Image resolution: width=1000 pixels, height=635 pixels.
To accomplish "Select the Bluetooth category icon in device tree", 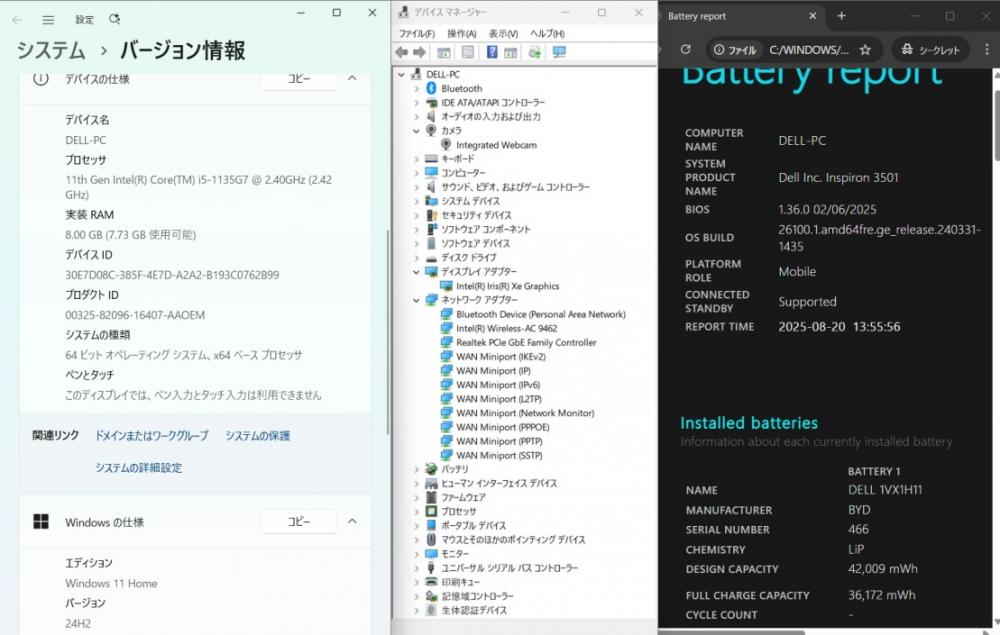I will coord(431,89).
